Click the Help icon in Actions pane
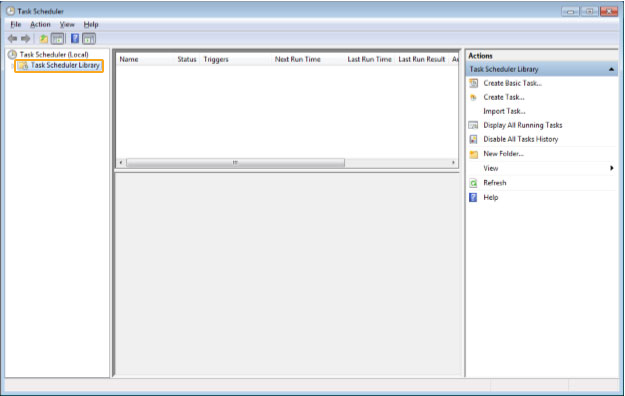Viewport: 625px width, 396px height. coord(473,197)
